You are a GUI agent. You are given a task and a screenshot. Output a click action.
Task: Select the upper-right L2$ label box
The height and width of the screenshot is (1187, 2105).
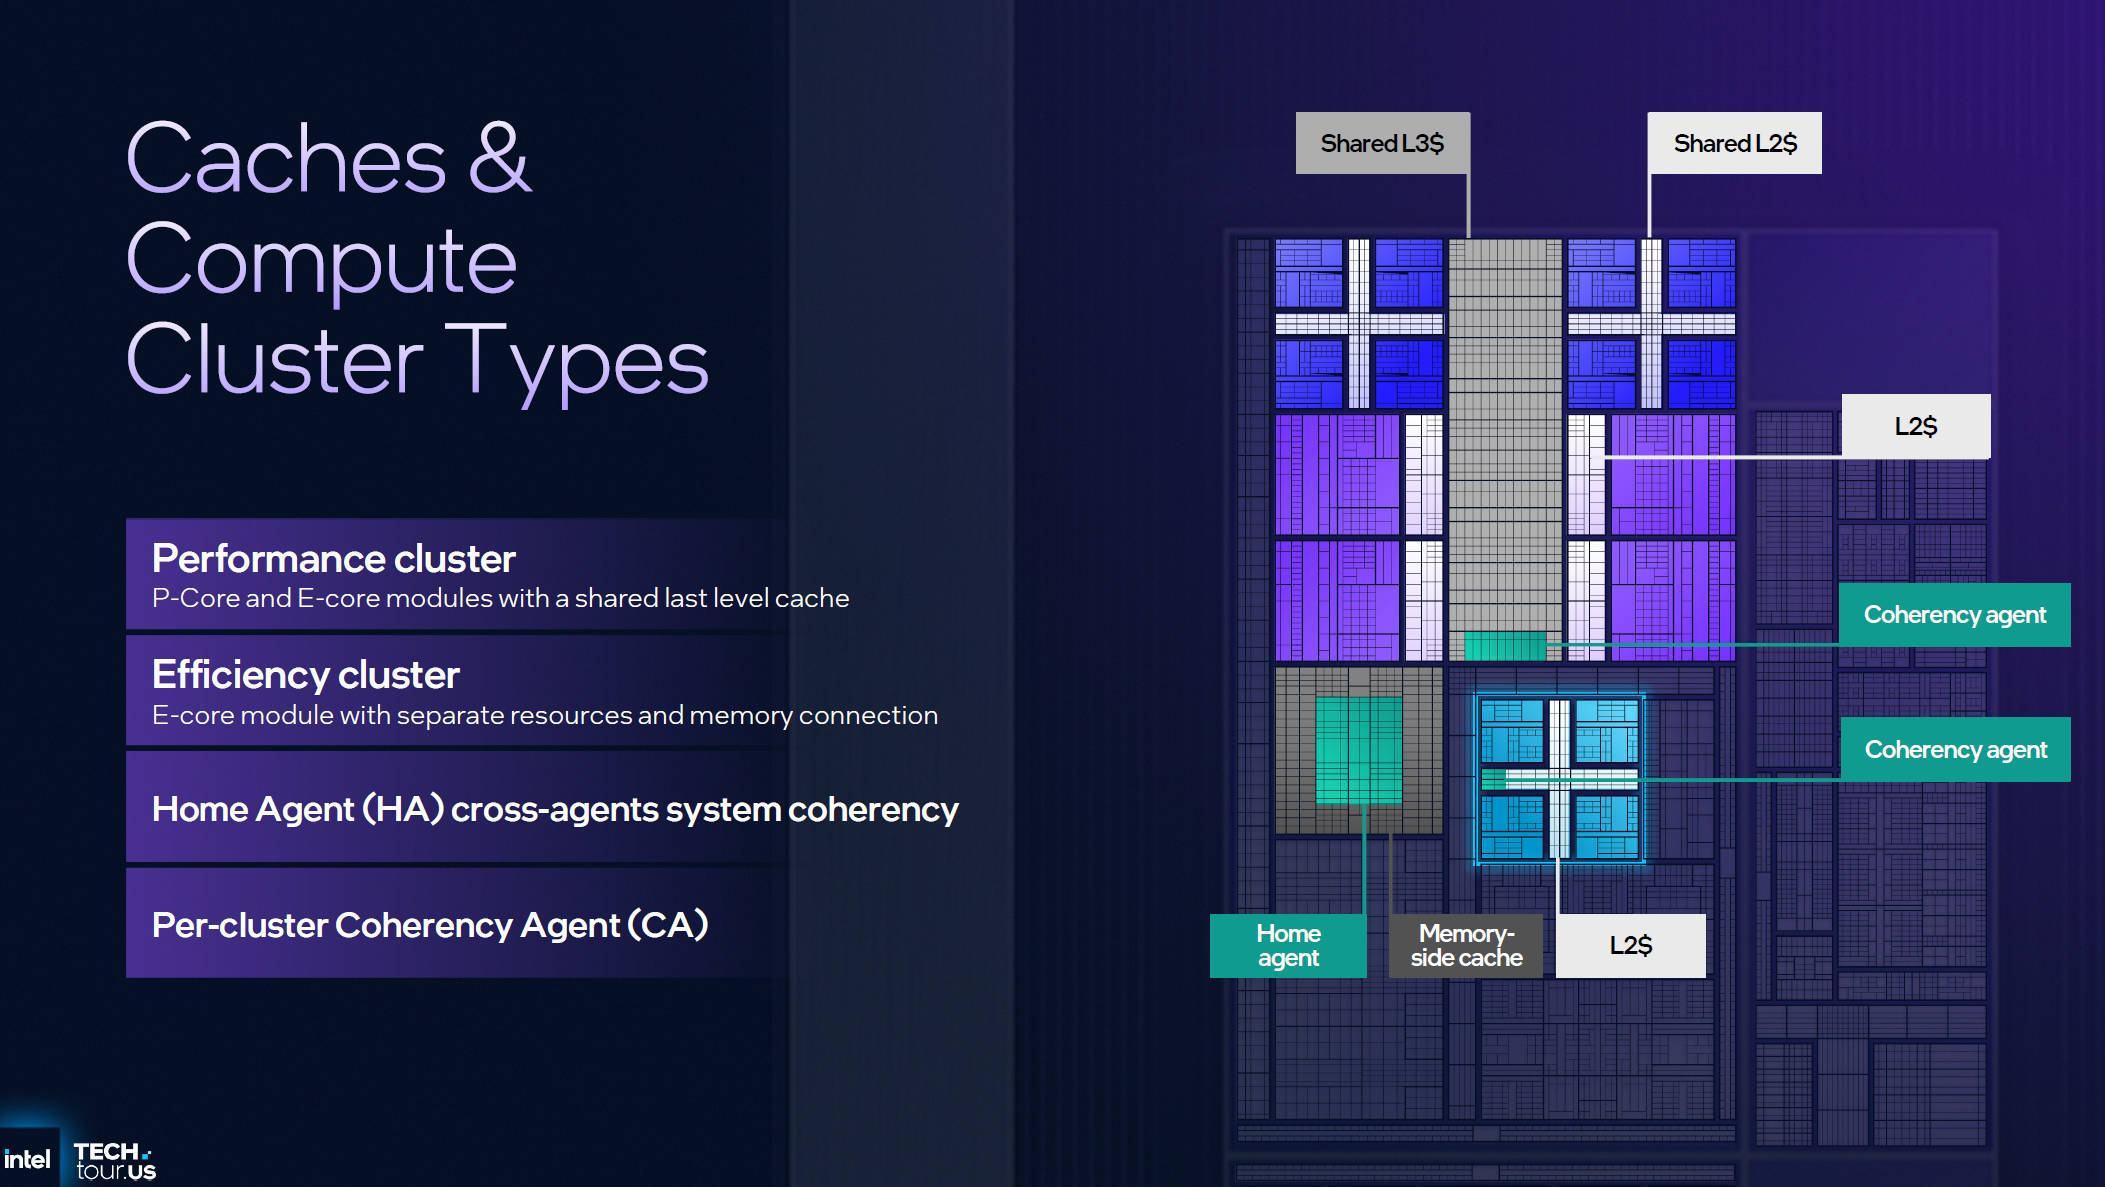coord(1915,426)
